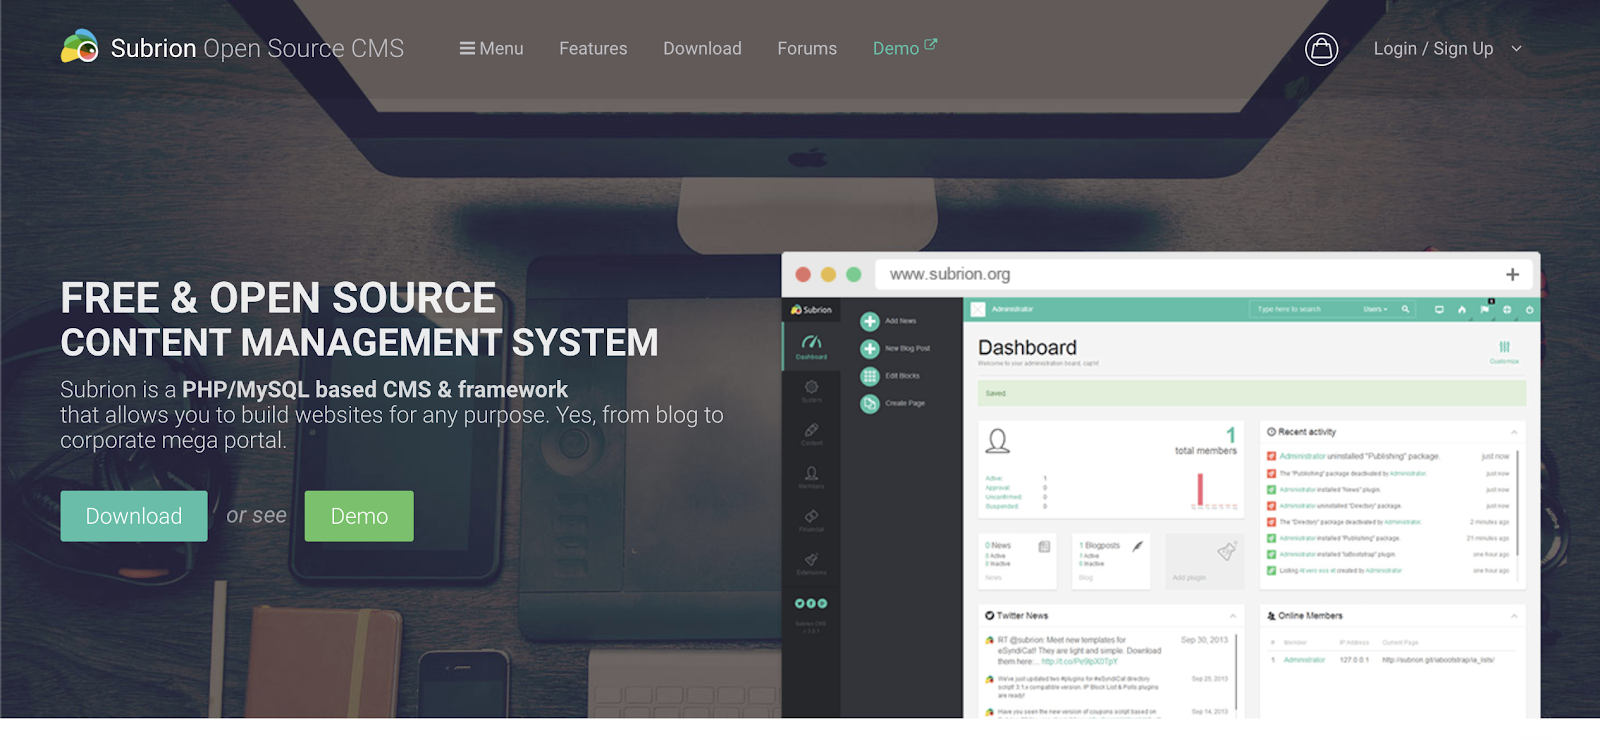Click Create Page icon in preview
Screen dimensions: 1600x740
[870, 403]
